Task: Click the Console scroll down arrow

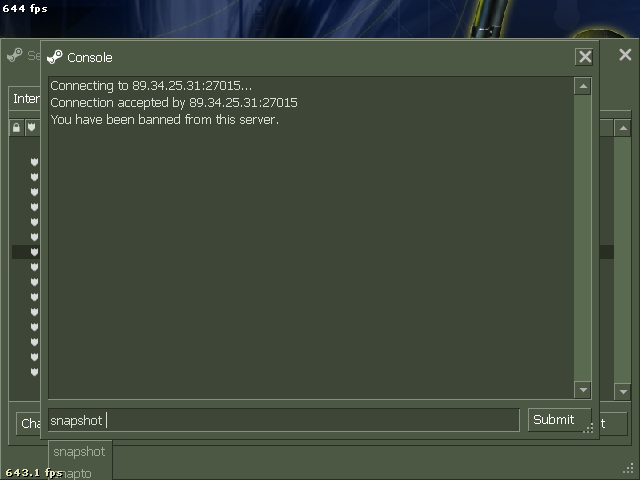Action: 583,390
